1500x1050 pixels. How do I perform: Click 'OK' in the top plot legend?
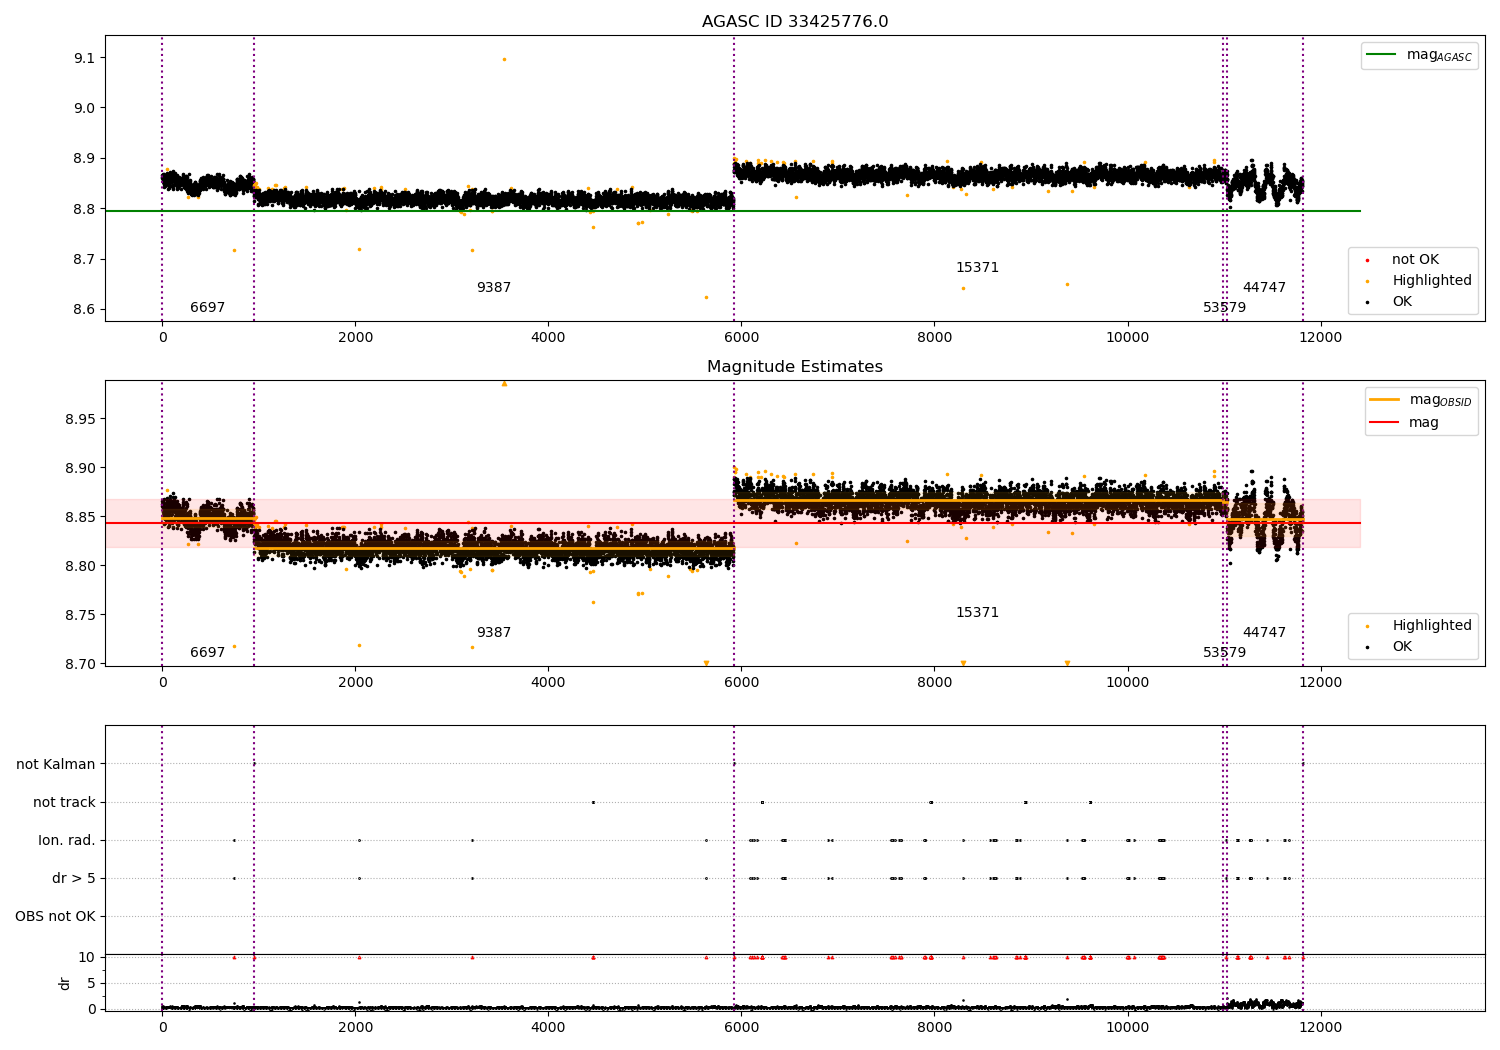pos(1401,302)
